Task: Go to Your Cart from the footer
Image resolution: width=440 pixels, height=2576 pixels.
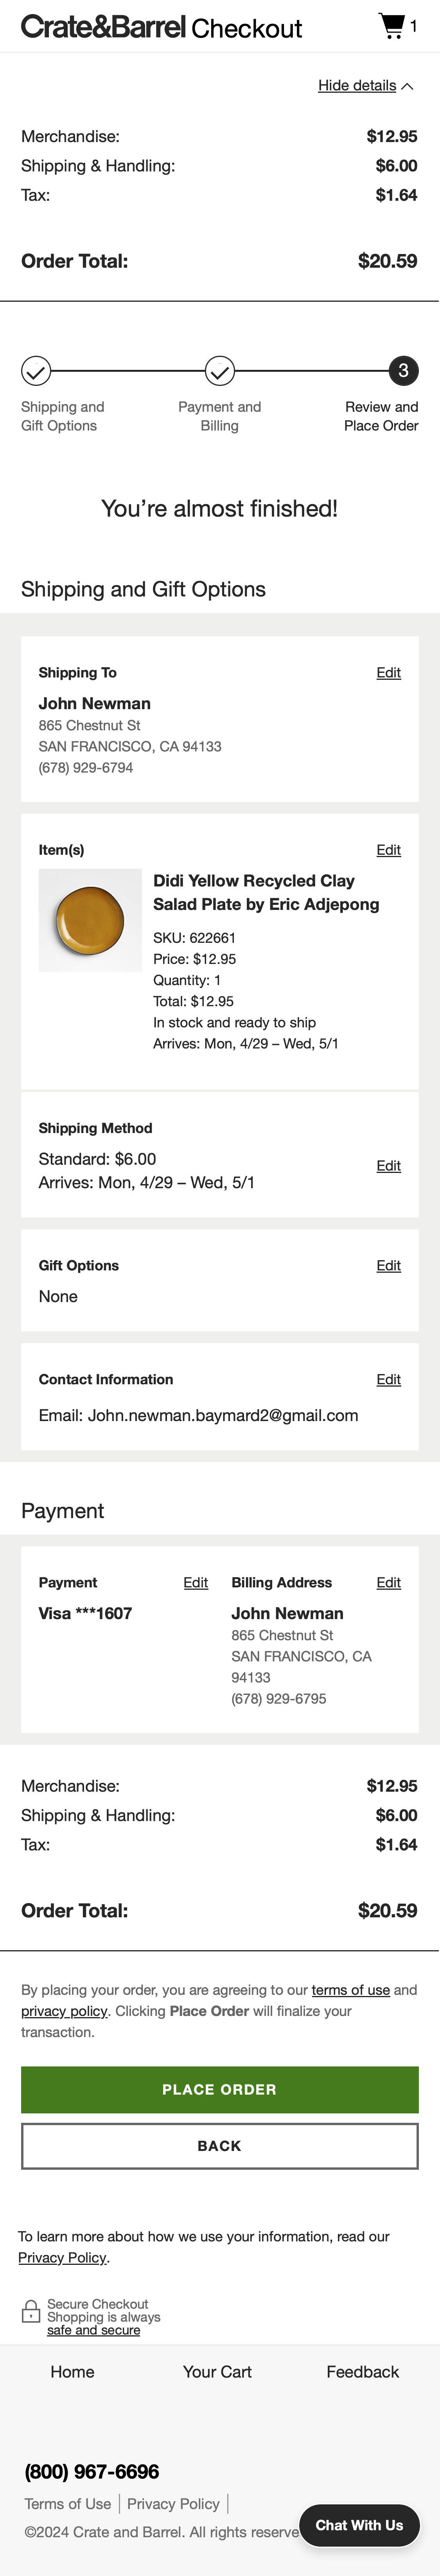Action: point(217,2372)
